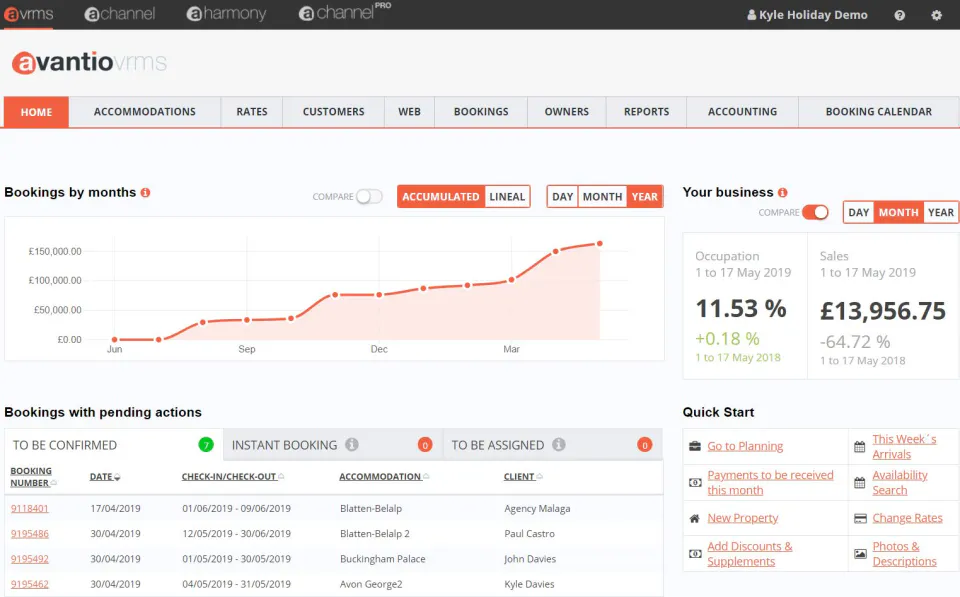Switch chart to Lineal mode
Image resolution: width=960 pixels, height=597 pixels.
507,197
